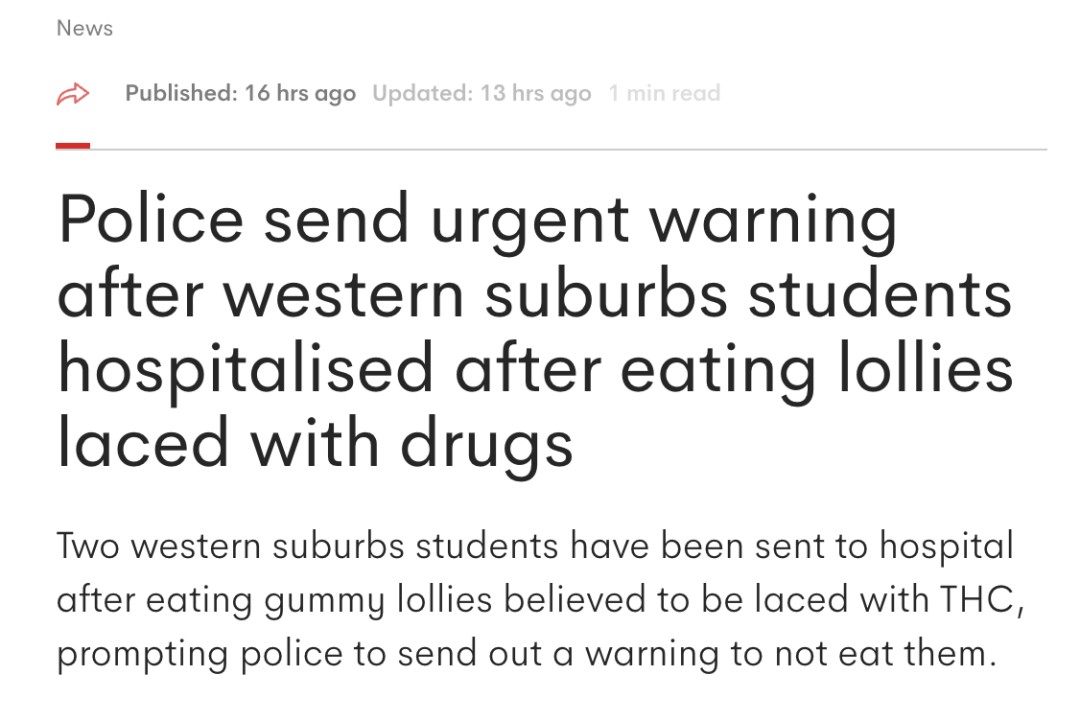Click the short red accent bar
This screenshot has width=1080, height=721.
73,146
